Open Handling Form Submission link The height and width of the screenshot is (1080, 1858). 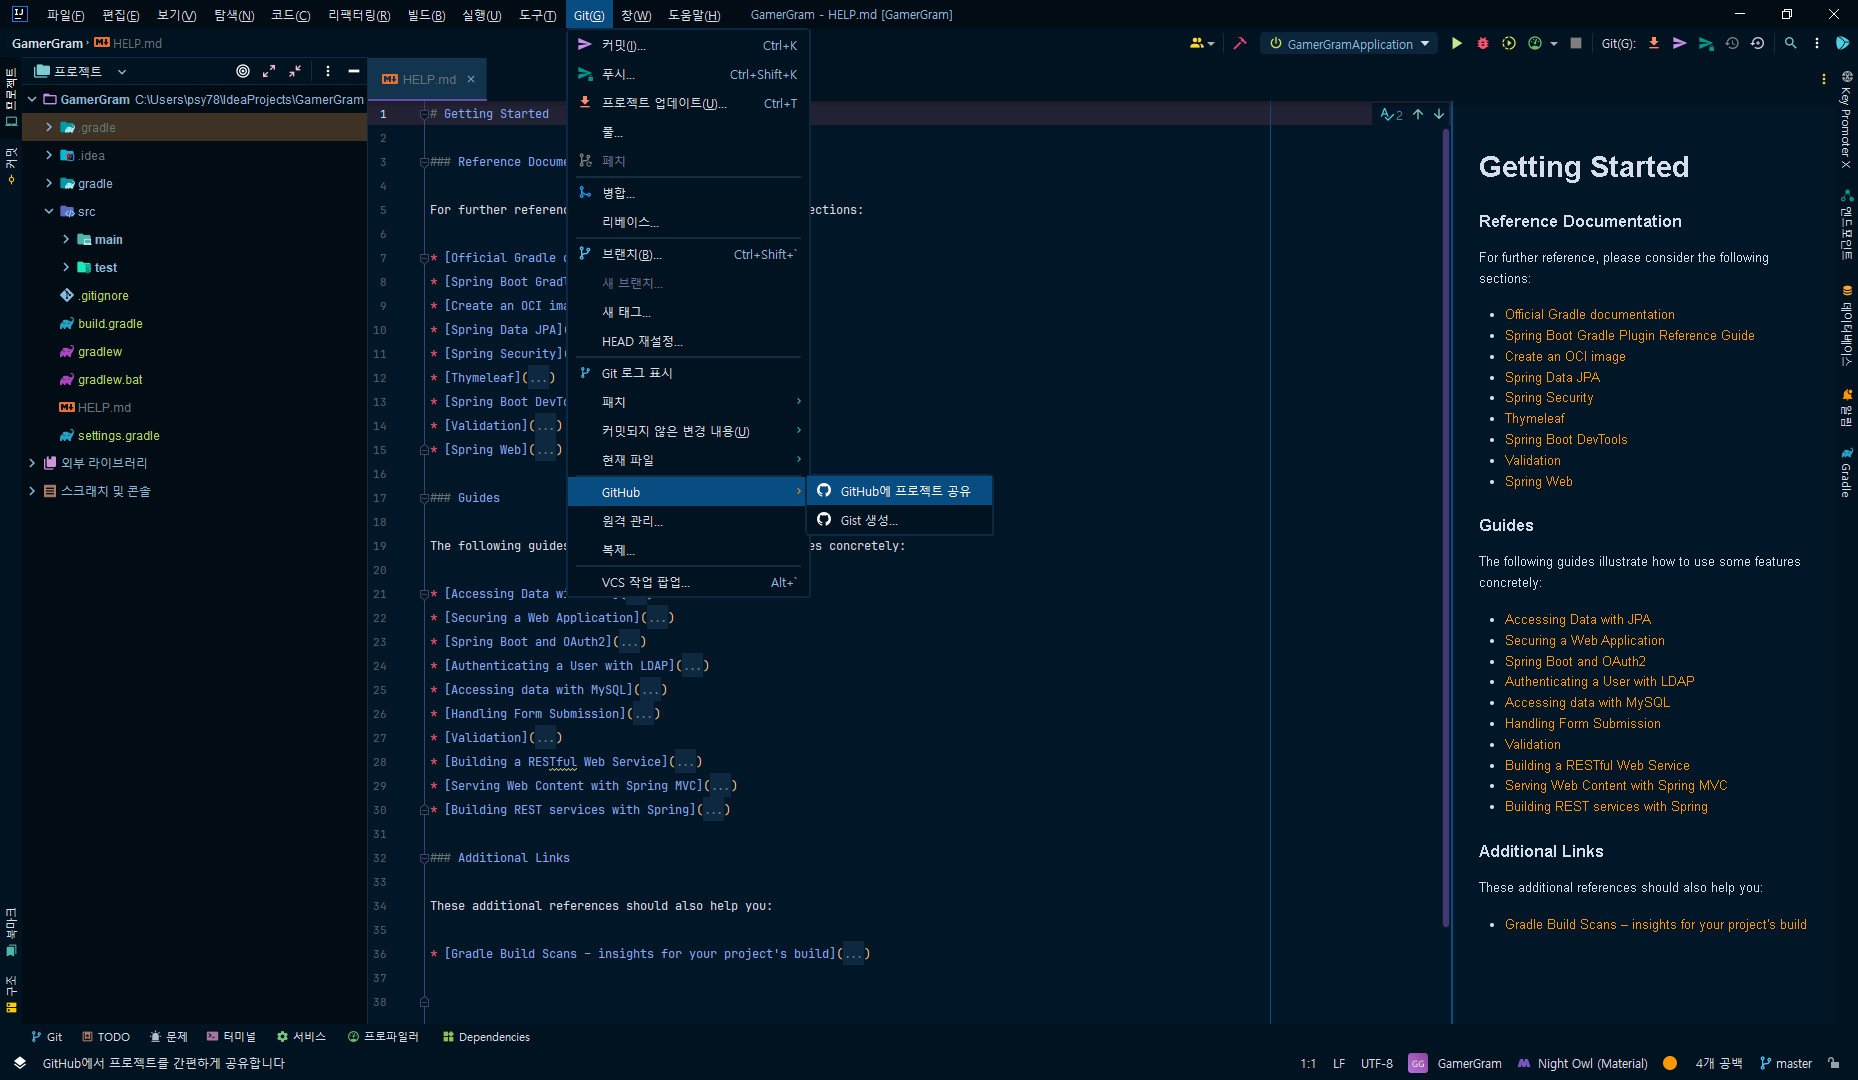tap(1582, 723)
